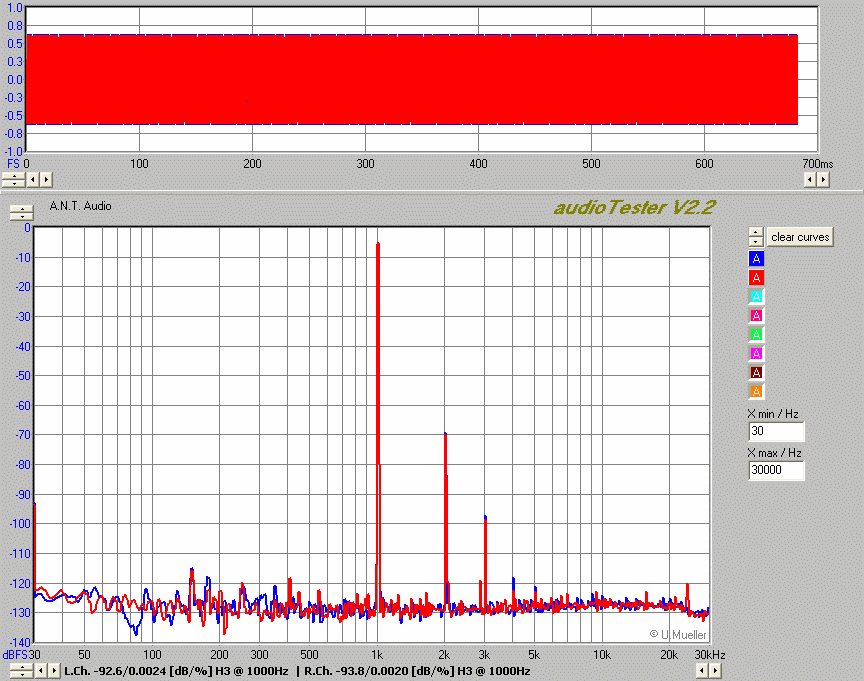Select the green A curve swatch
864x681 pixels.
tap(756, 334)
